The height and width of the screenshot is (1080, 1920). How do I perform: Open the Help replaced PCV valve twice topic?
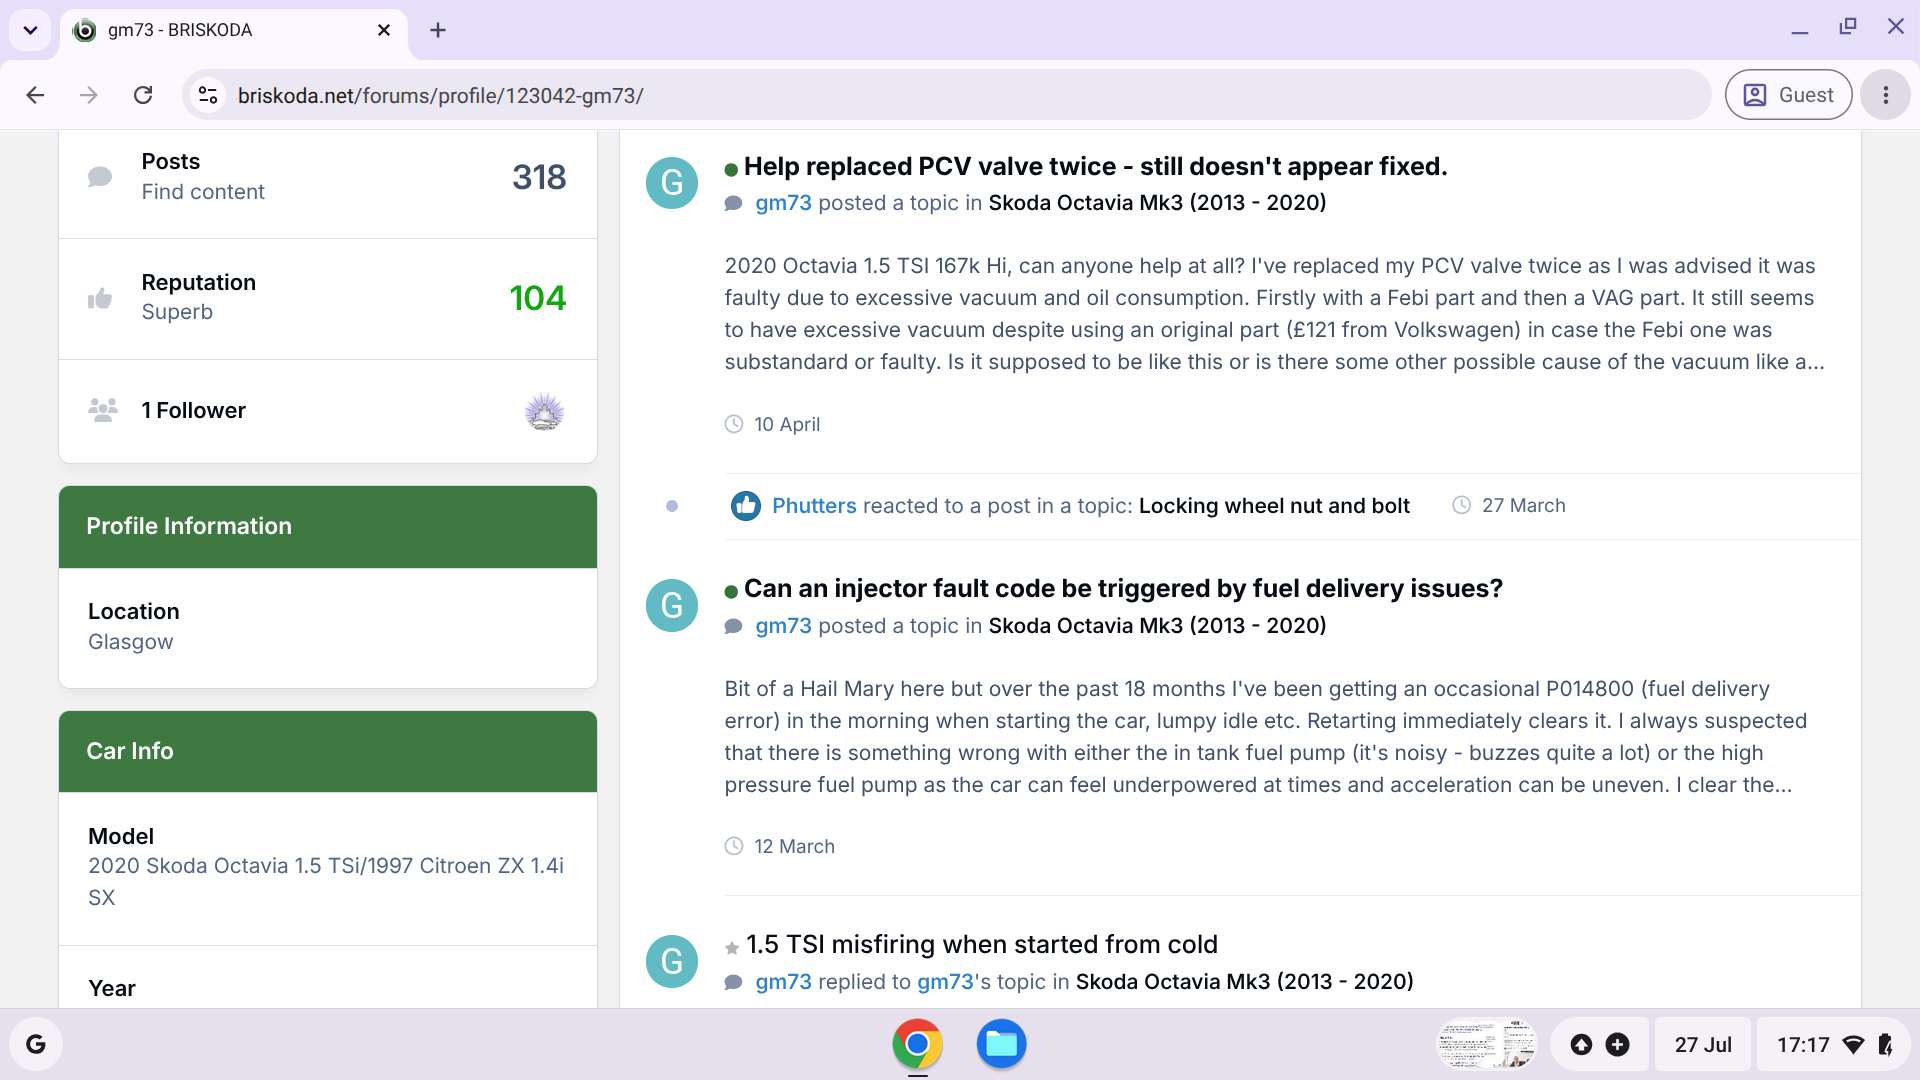click(1095, 166)
